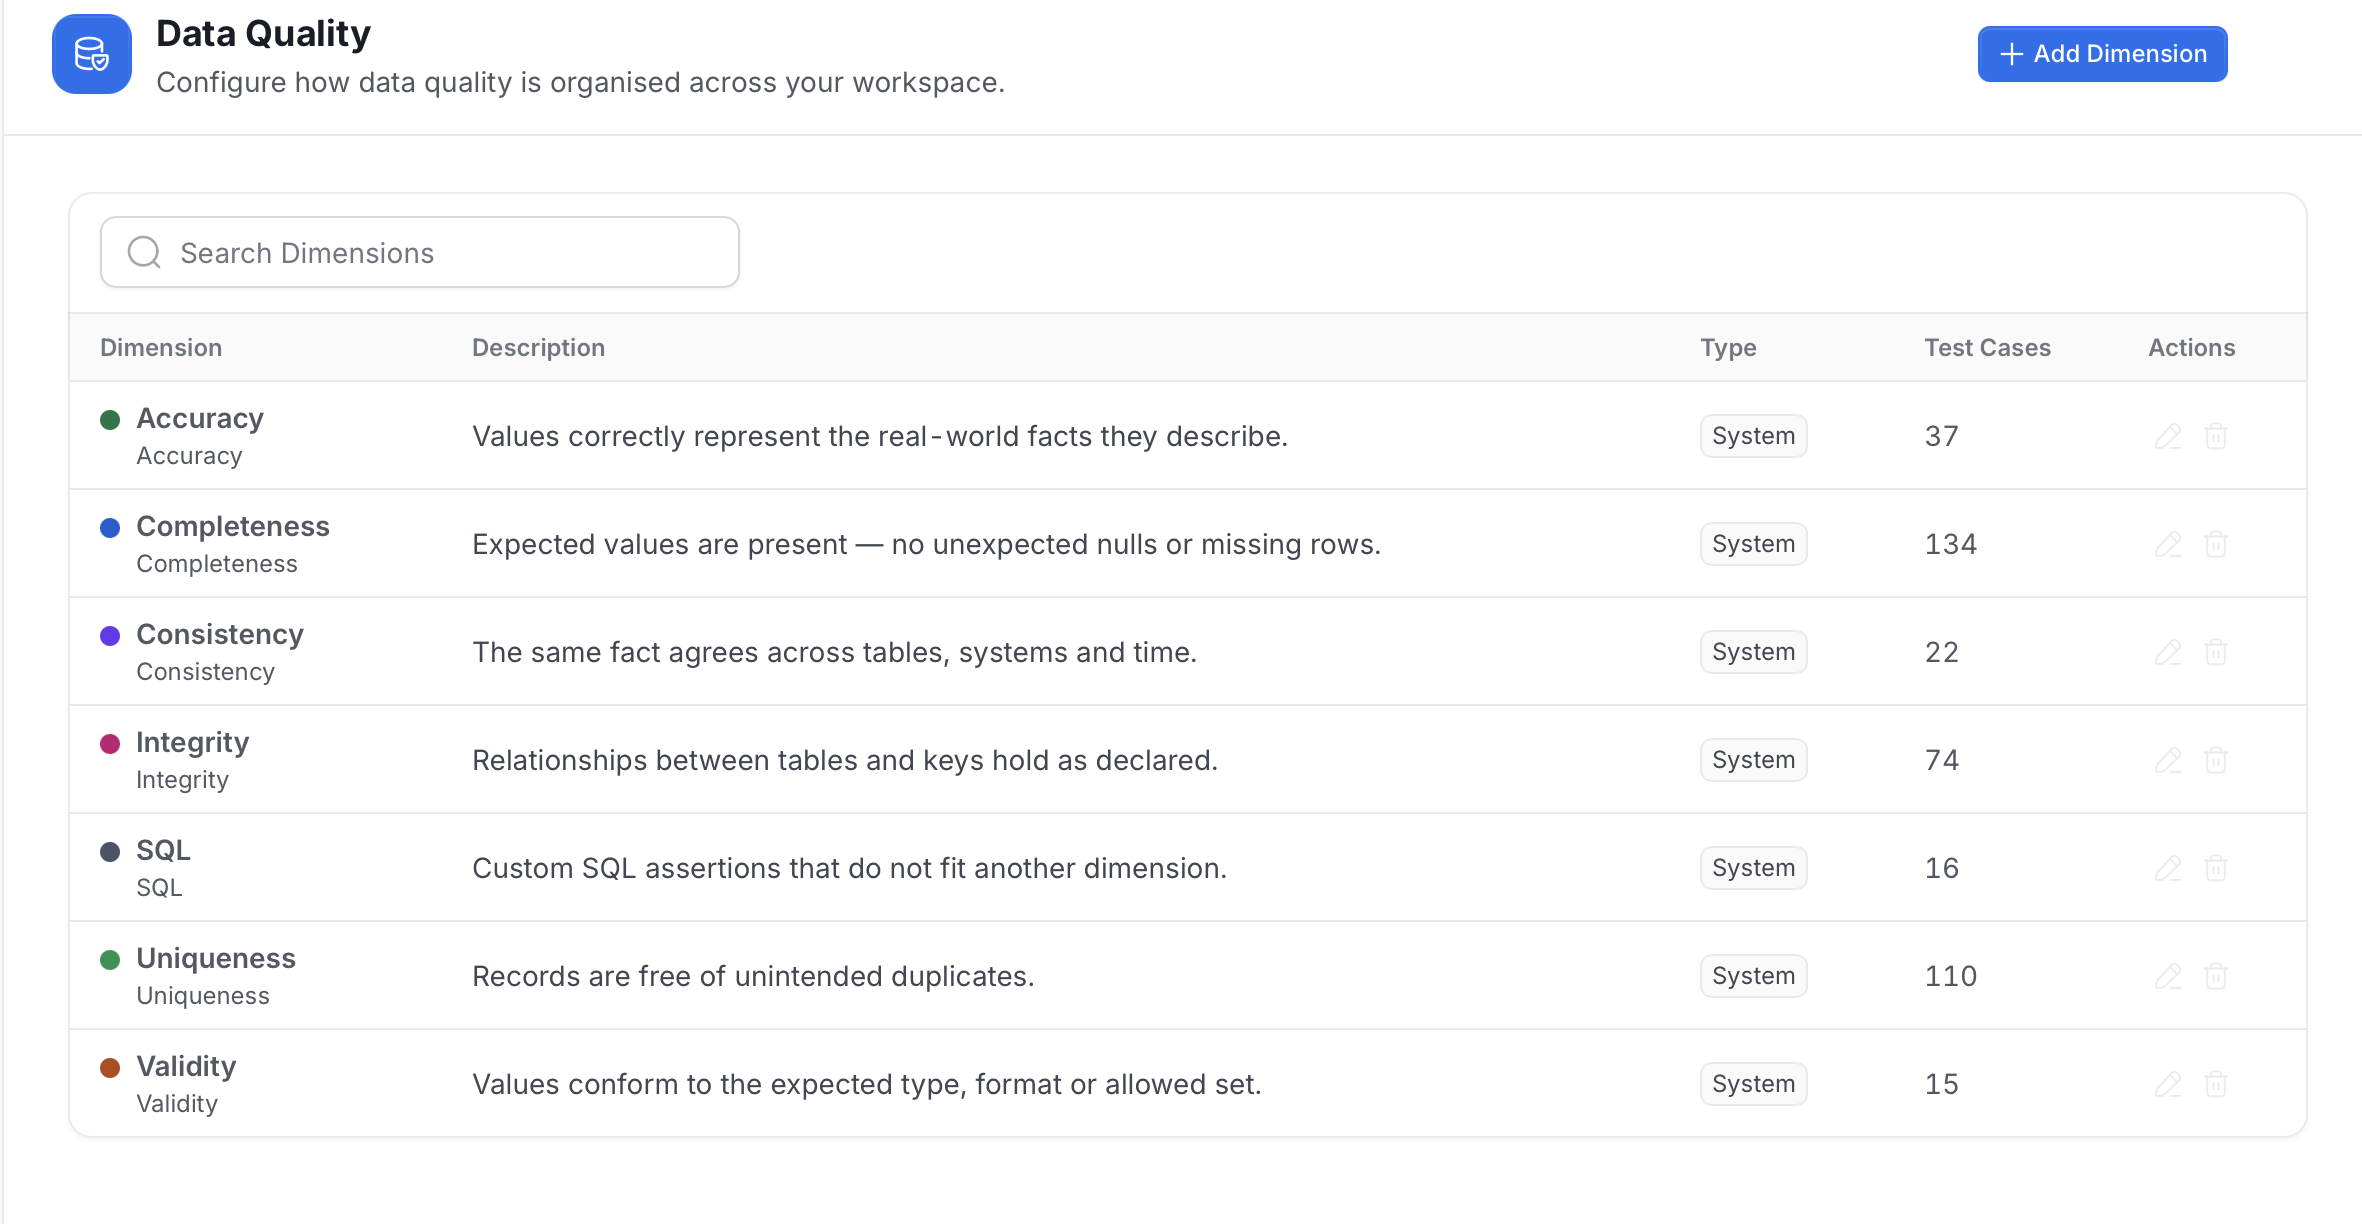Focus the Search Dimensions field

[x=420, y=252]
